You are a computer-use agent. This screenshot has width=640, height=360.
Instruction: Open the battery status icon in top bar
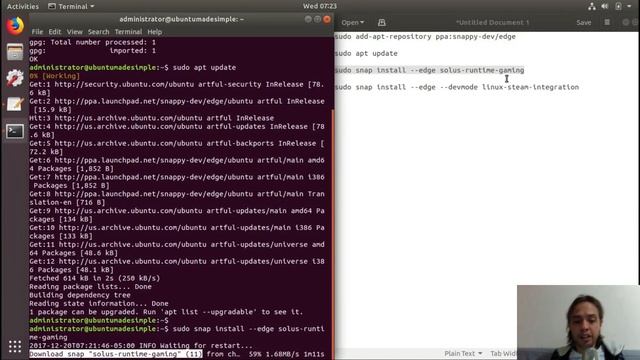618,6
